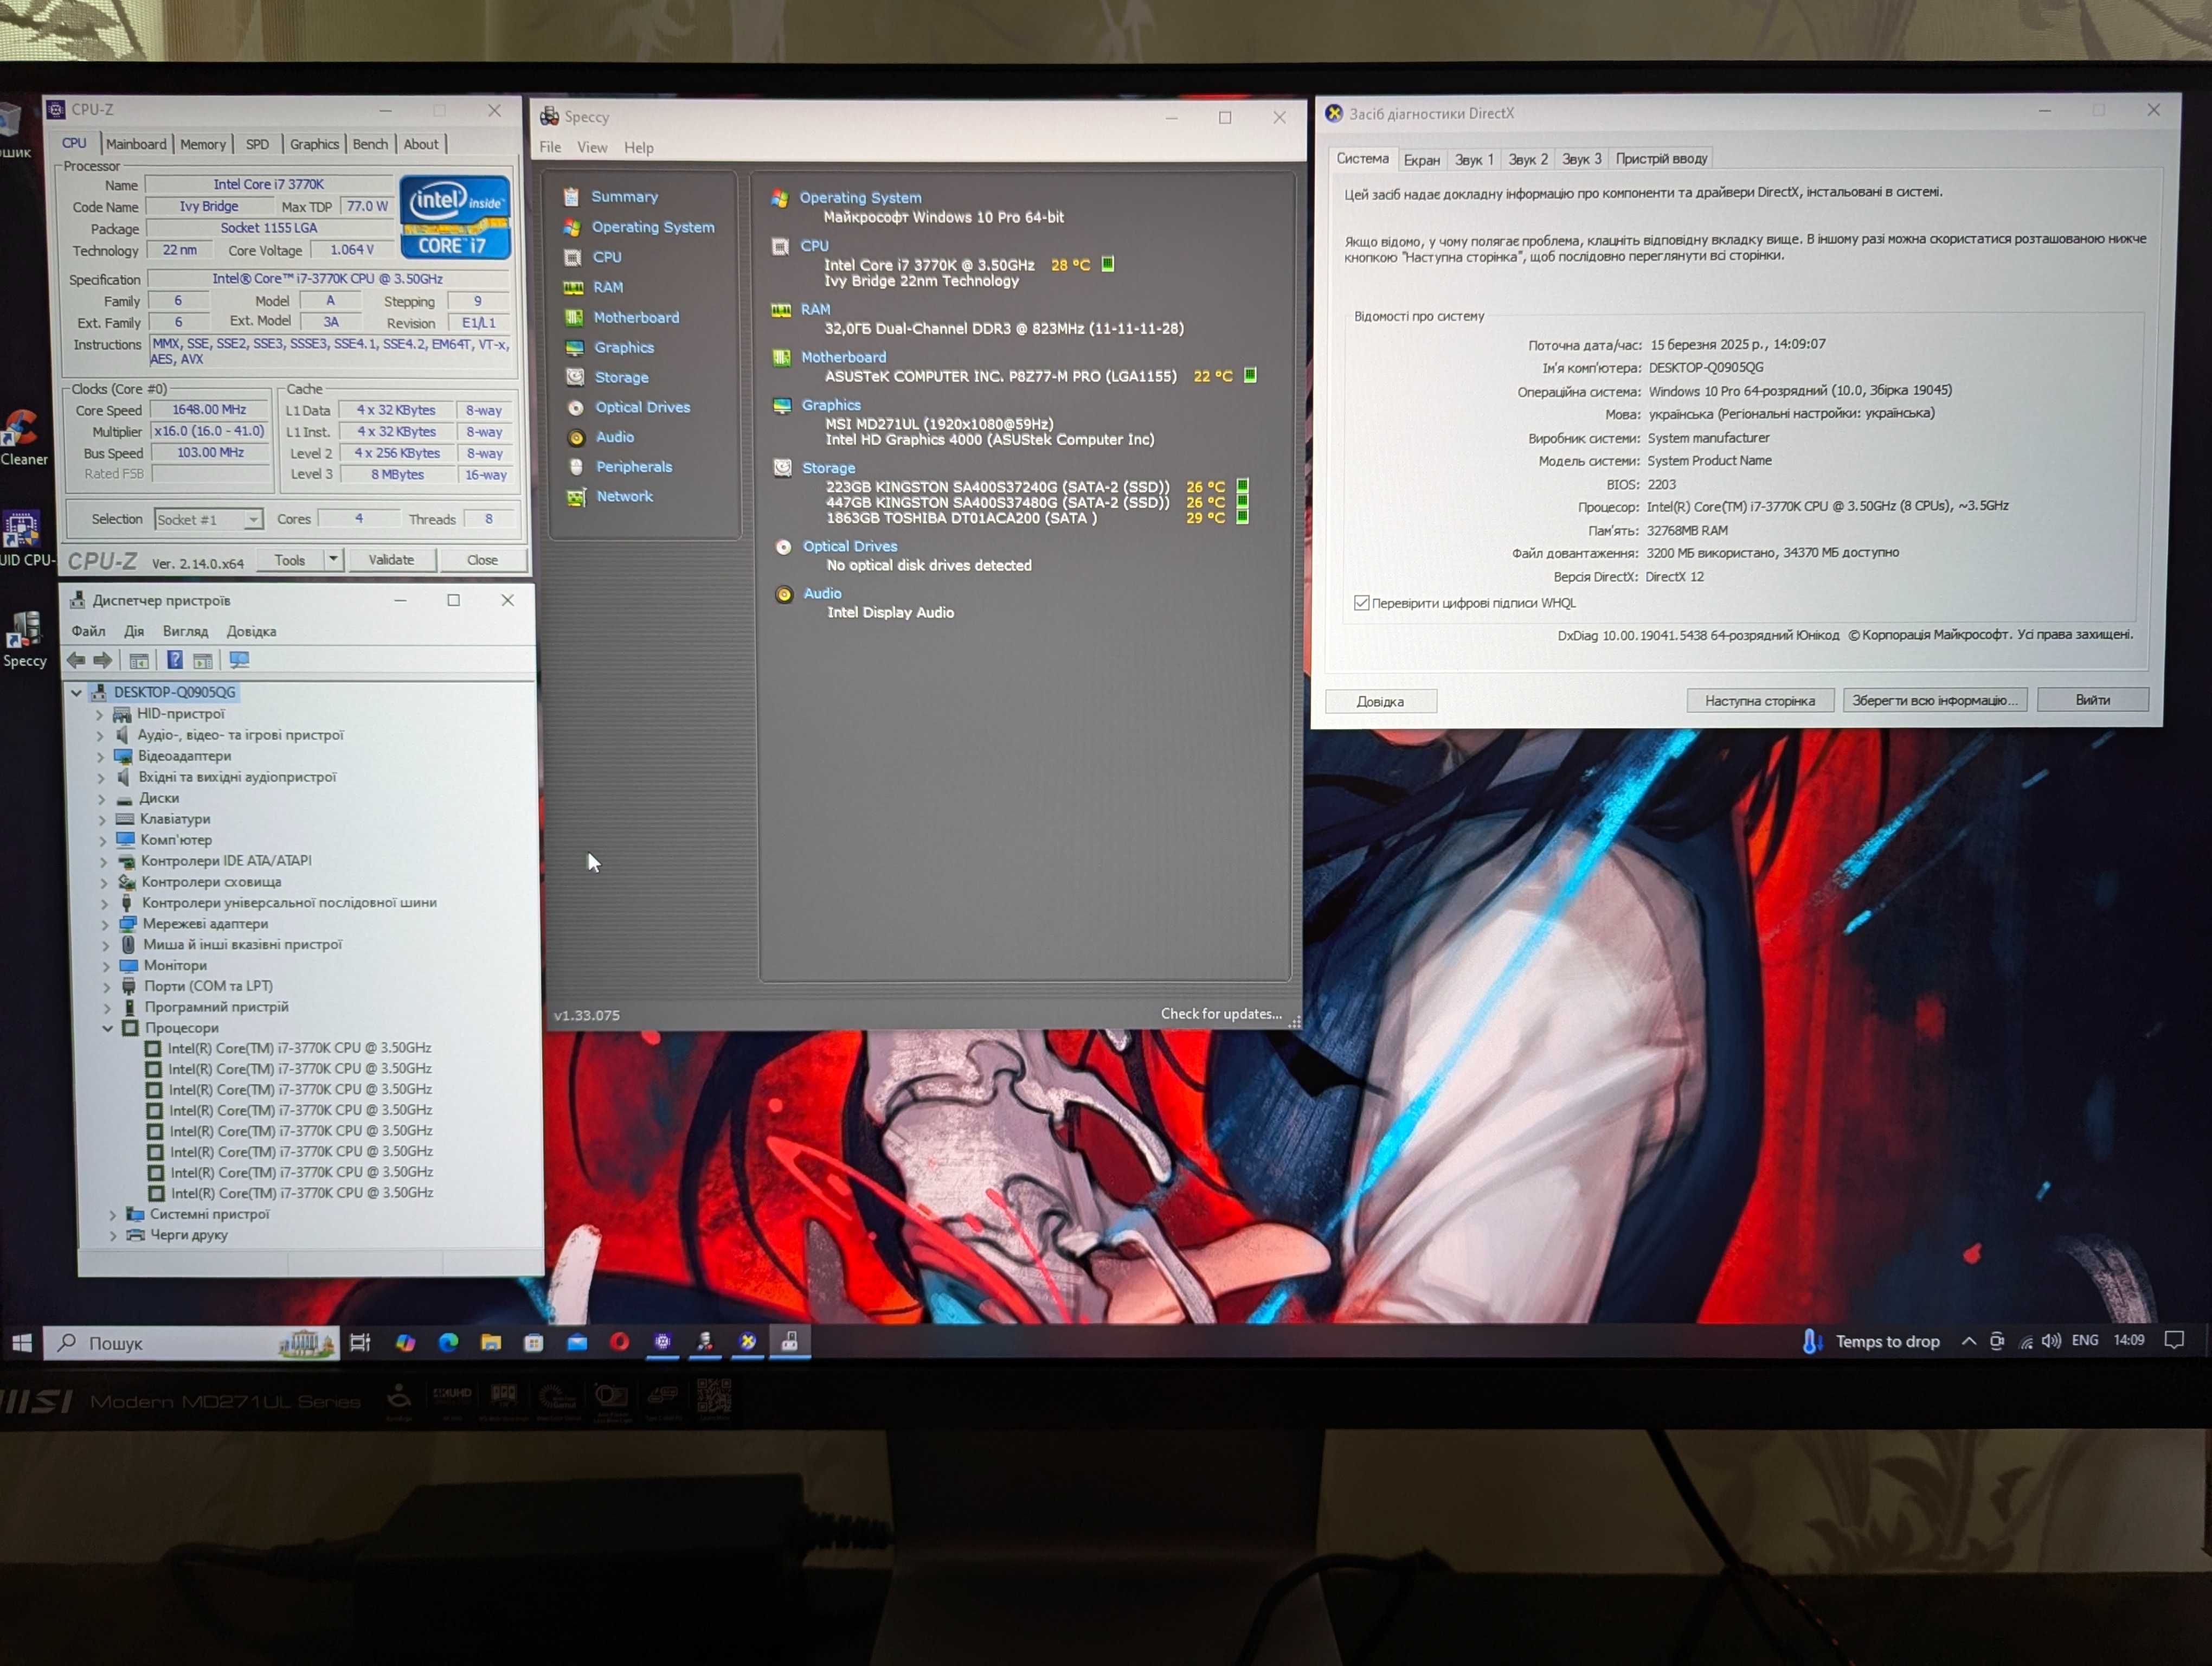Expand the HID-пристрої node

tap(99, 715)
